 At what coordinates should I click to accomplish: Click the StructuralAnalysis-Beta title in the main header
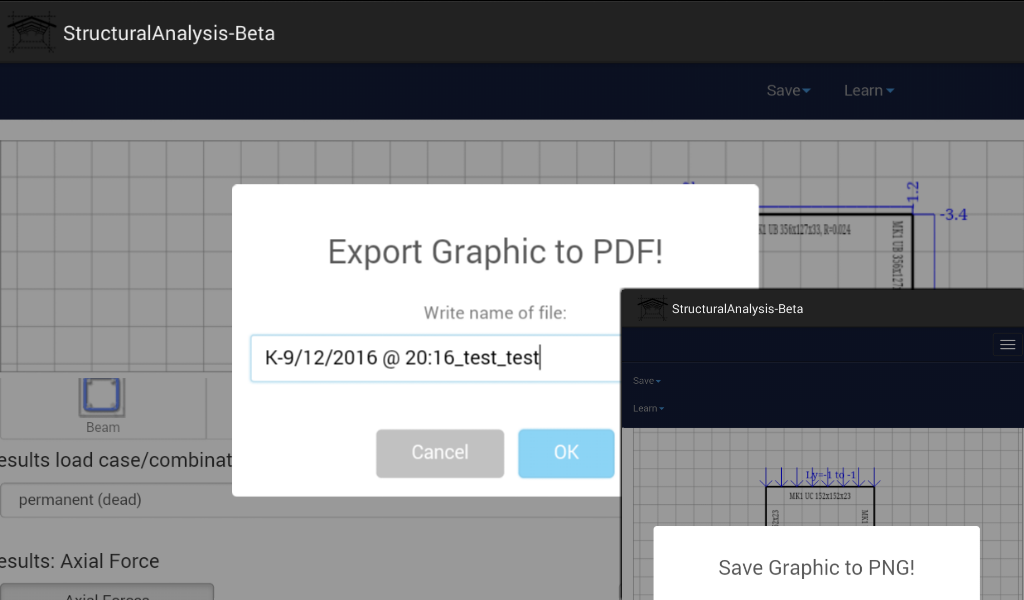click(x=169, y=33)
